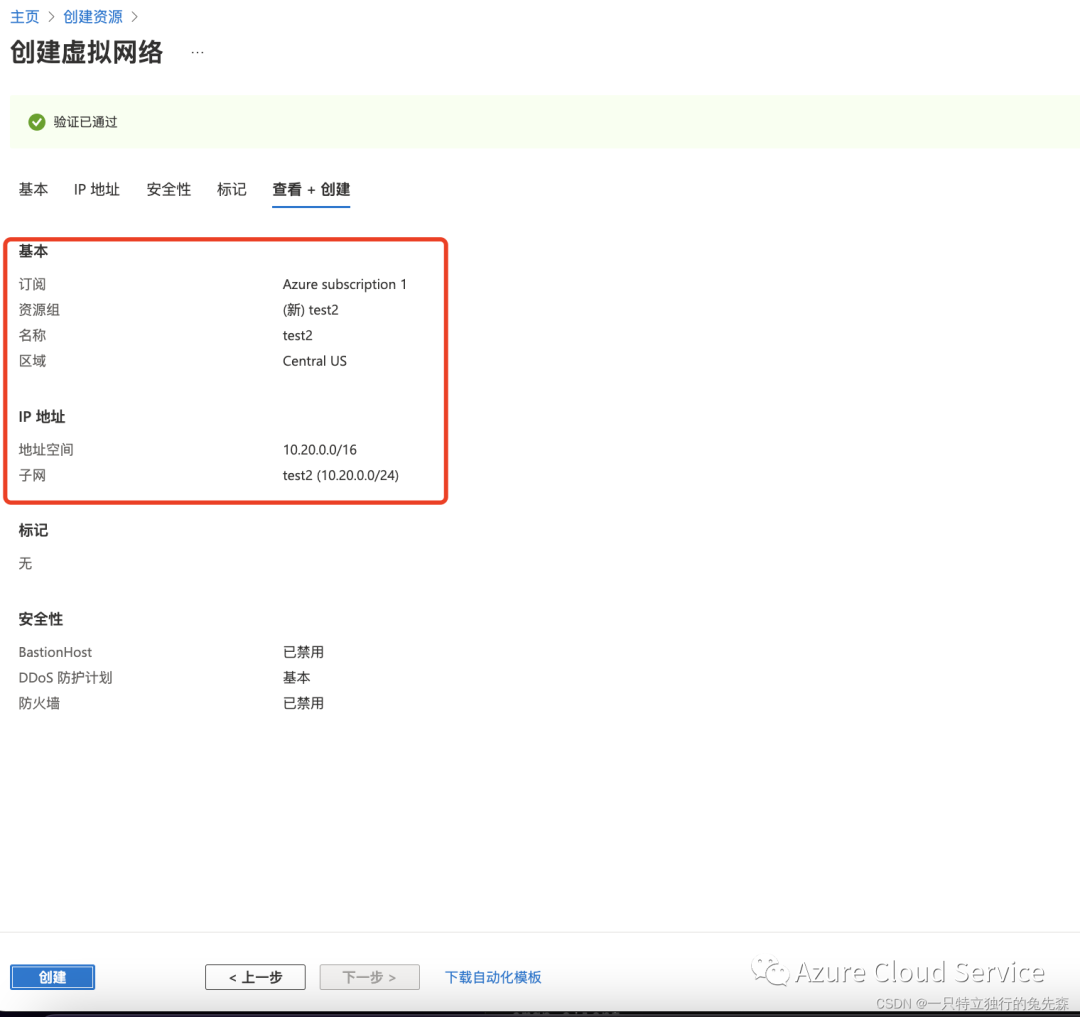Select the Azure subscription 1 value
The width and height of the screenshot is (1080, 1017).
click(344, 284)
